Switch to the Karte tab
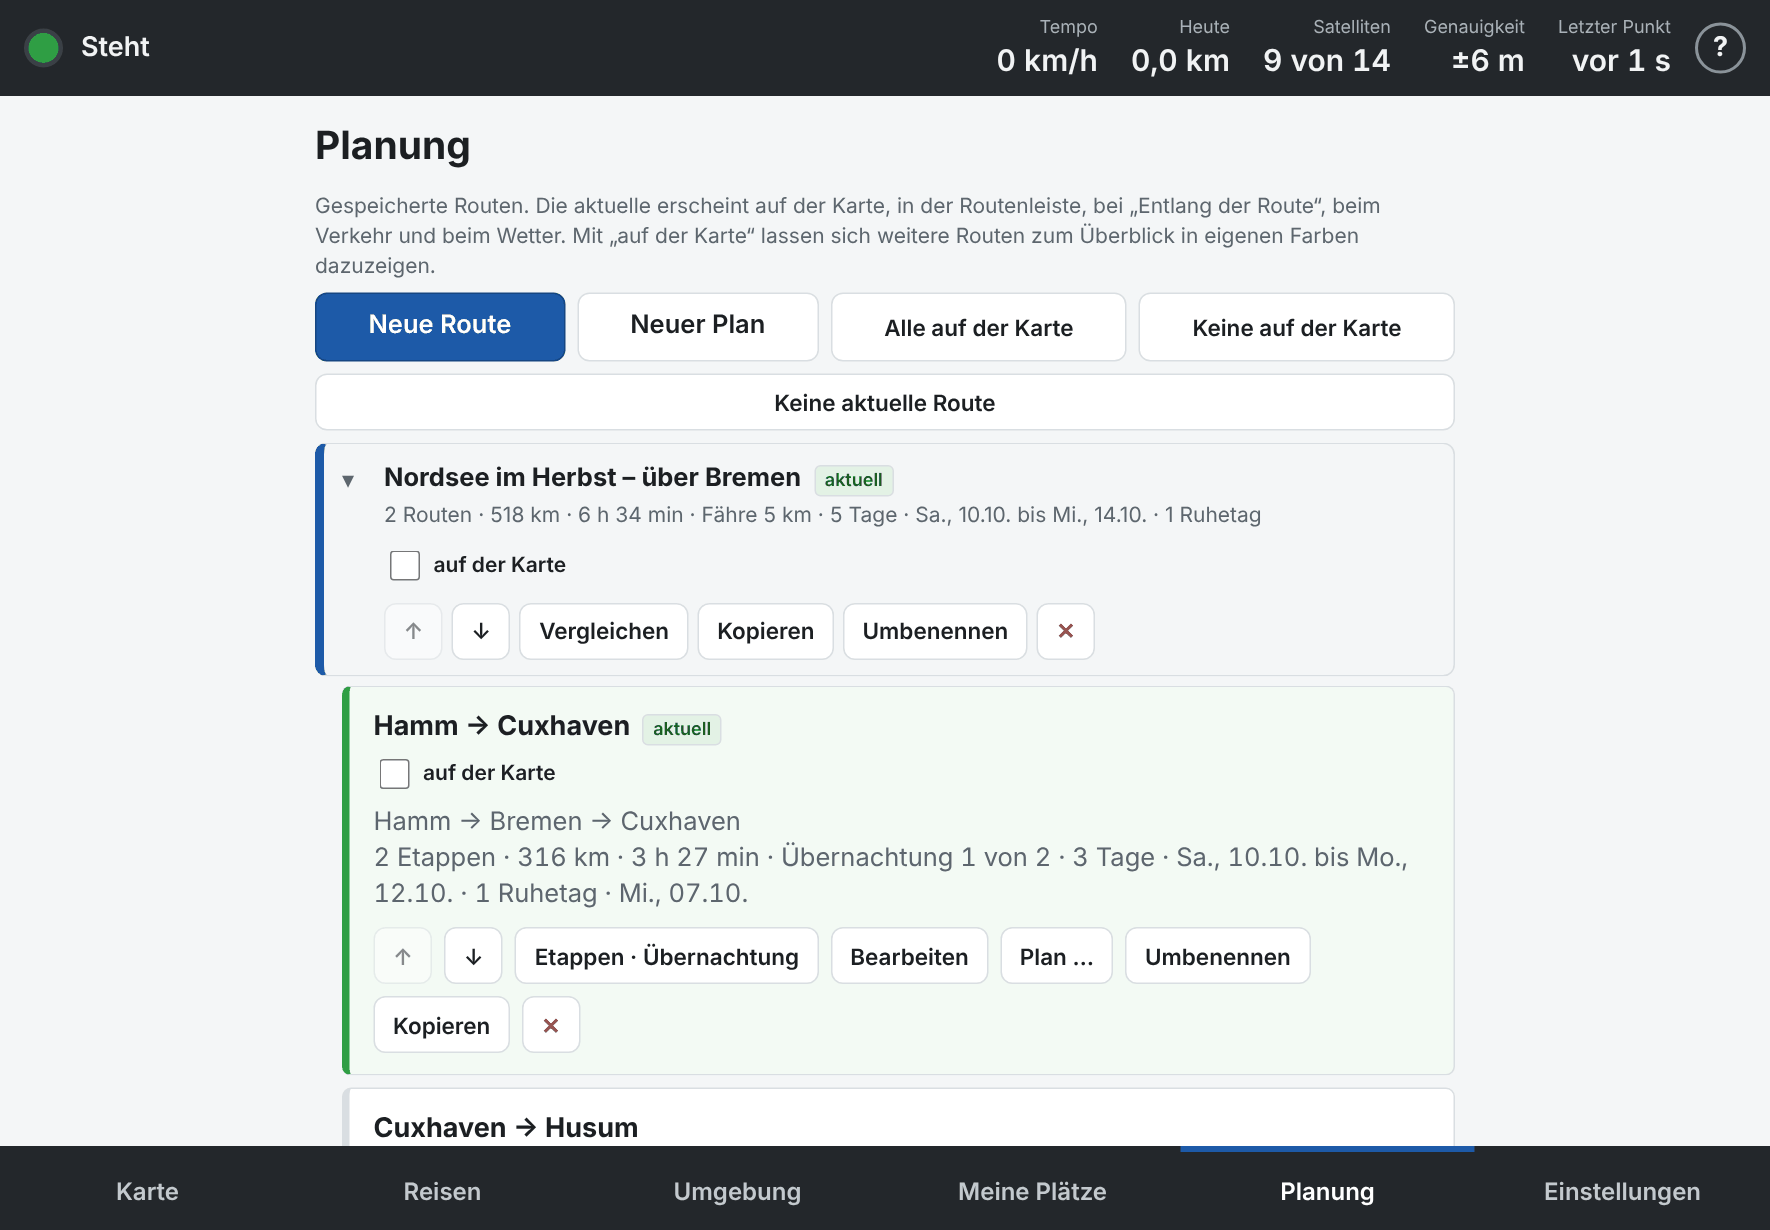Viewport: 1770px width, 1230px height. [x=147, y=1191]
